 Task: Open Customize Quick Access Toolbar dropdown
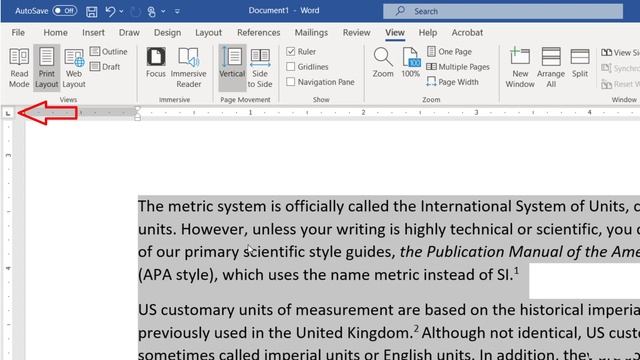click(177, 11)
